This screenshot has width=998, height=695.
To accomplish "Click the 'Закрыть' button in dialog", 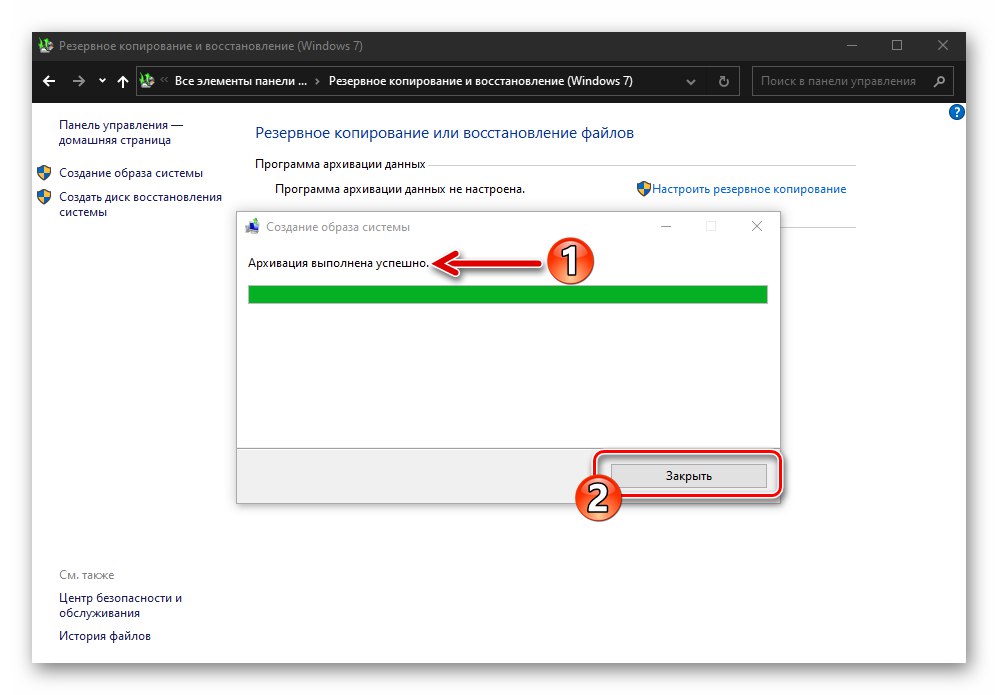I will click(x=689, y=476).
